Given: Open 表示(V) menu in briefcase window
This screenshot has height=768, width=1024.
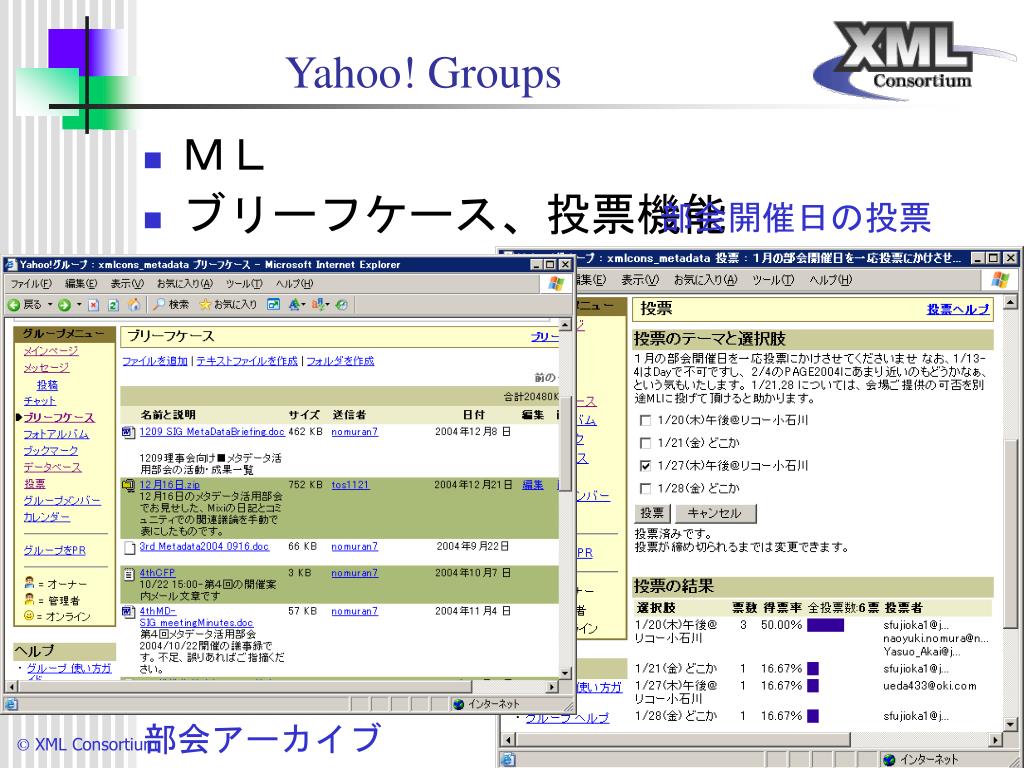Looking at the screenshot, I should pos(127,284).
